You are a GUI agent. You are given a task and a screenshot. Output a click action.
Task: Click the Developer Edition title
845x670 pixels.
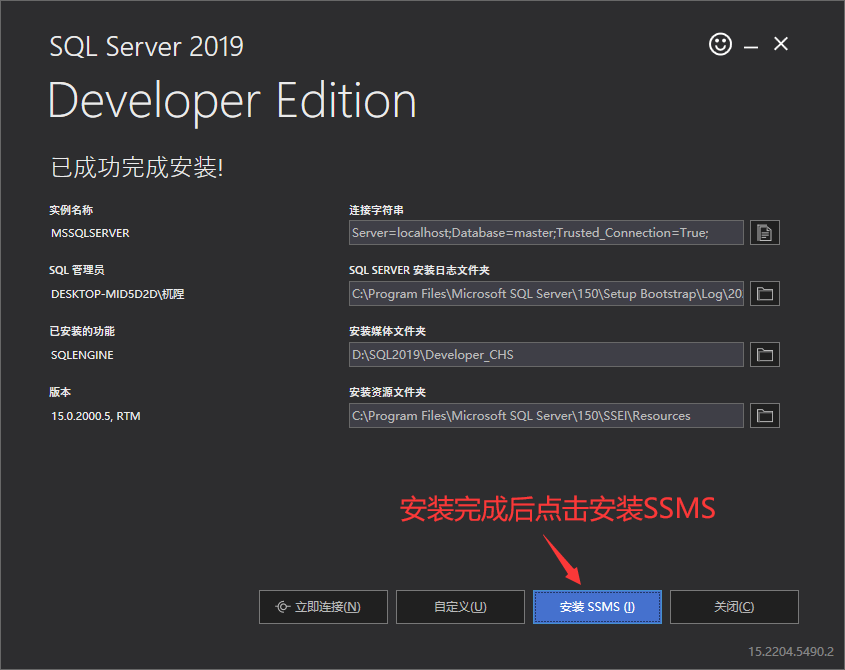pyautogui.click(x=232, y=101)
